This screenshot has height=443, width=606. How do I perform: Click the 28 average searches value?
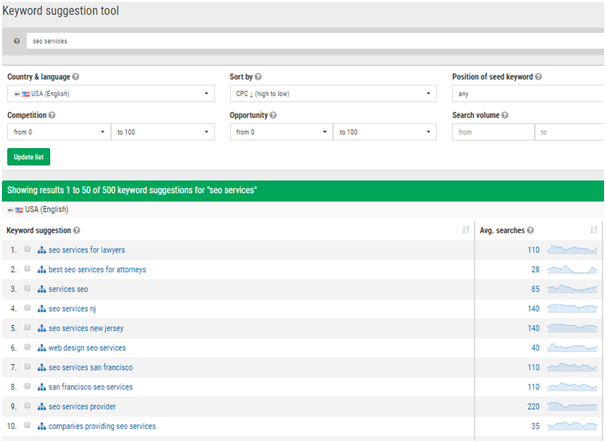pos(535,269)
